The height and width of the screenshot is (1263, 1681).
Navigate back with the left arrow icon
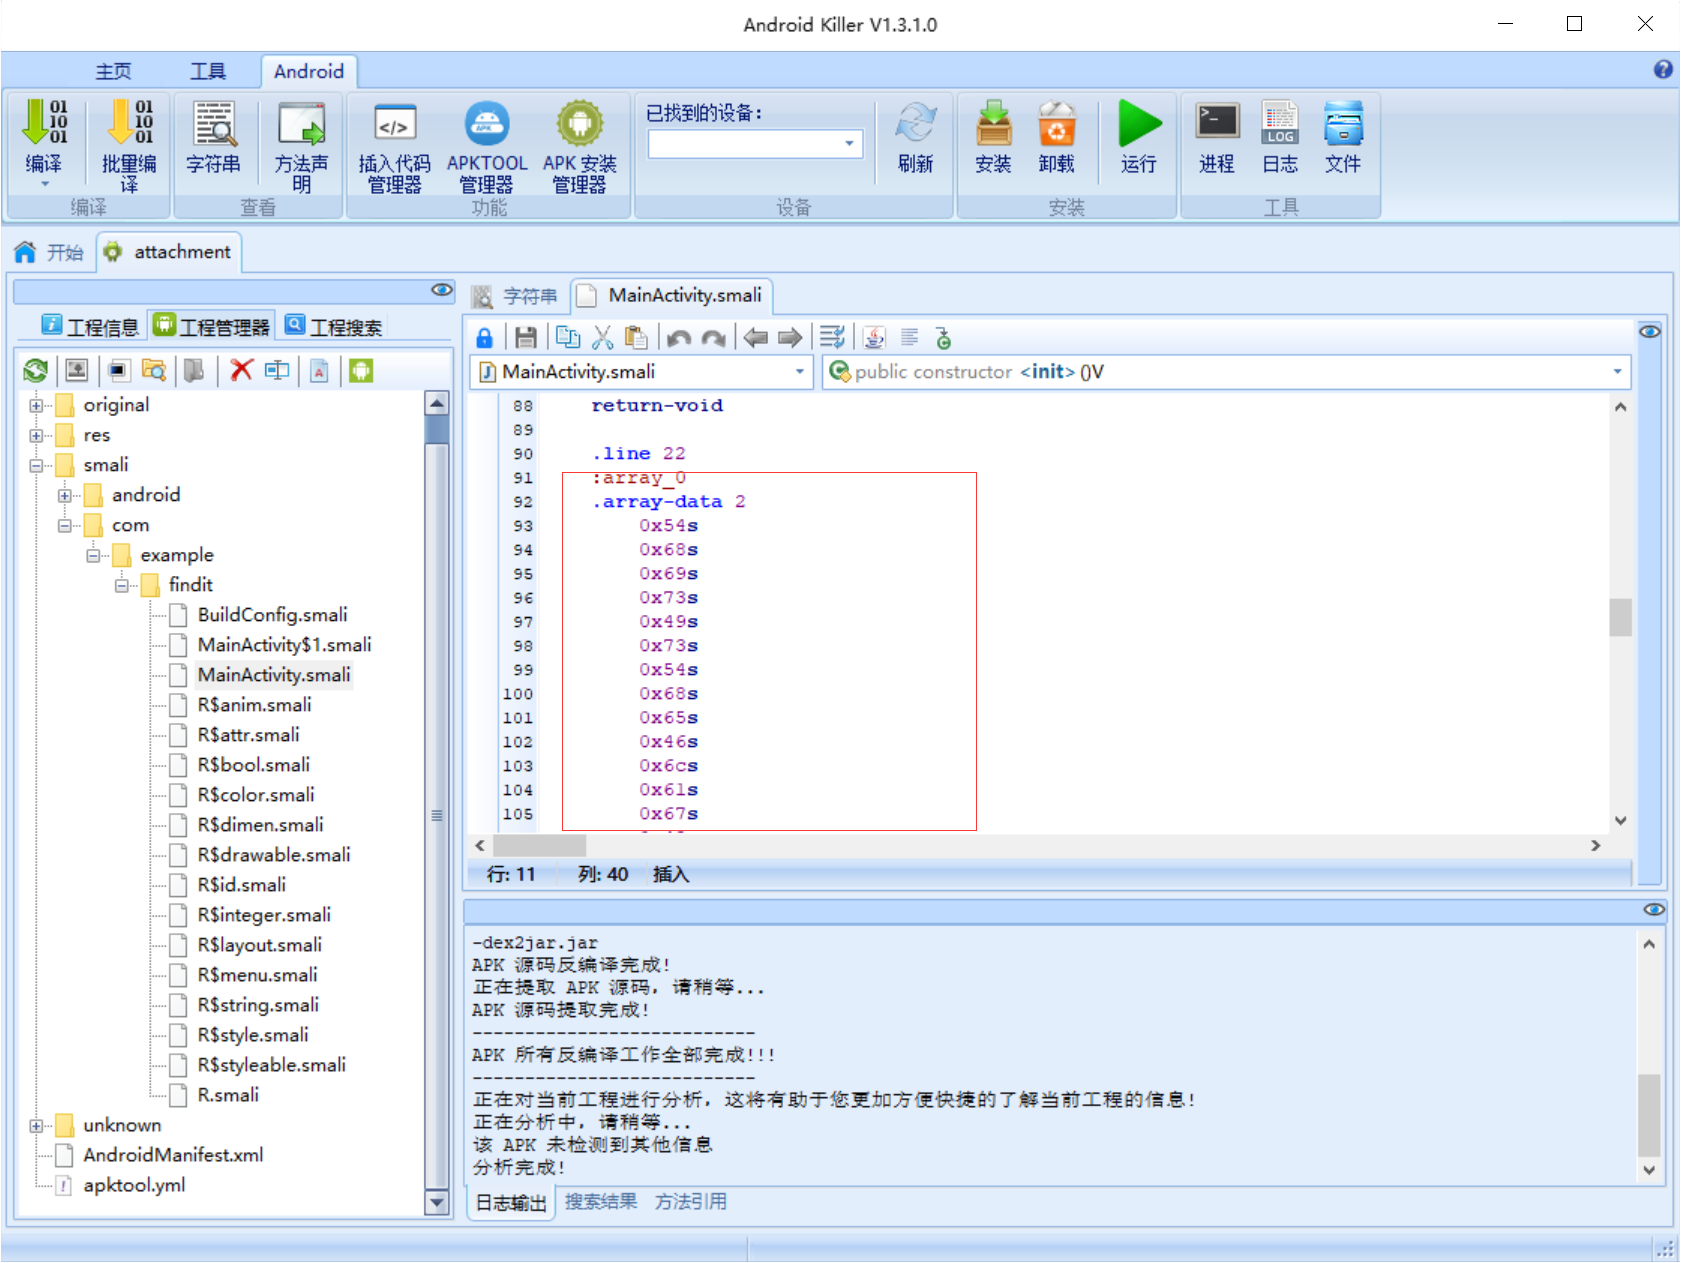point(756,338)
